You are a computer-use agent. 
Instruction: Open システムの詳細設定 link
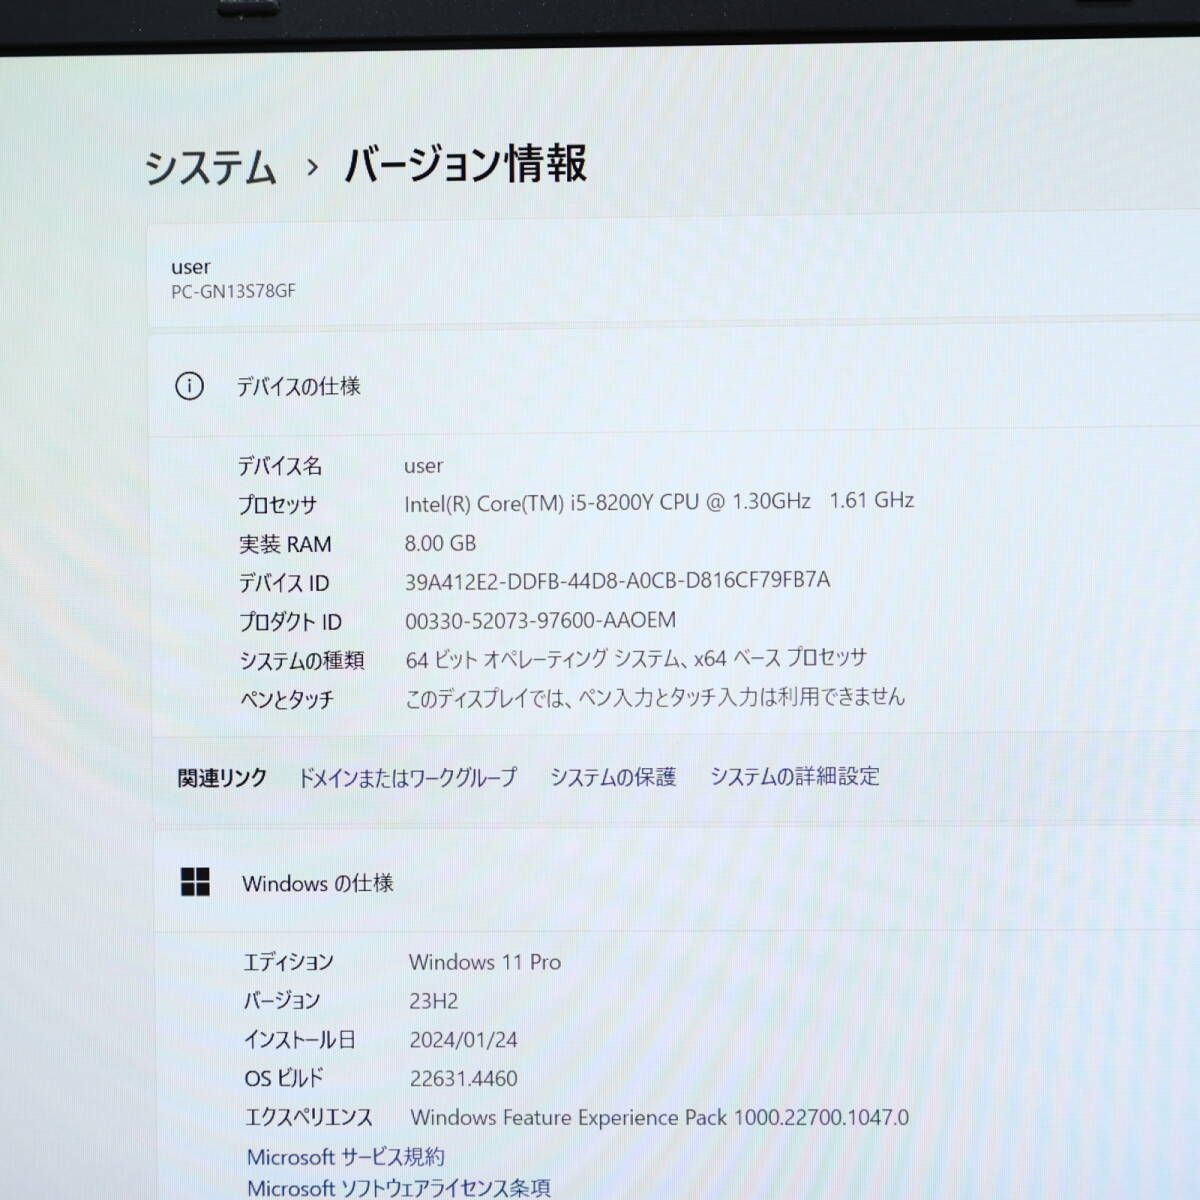click(795, 775)
